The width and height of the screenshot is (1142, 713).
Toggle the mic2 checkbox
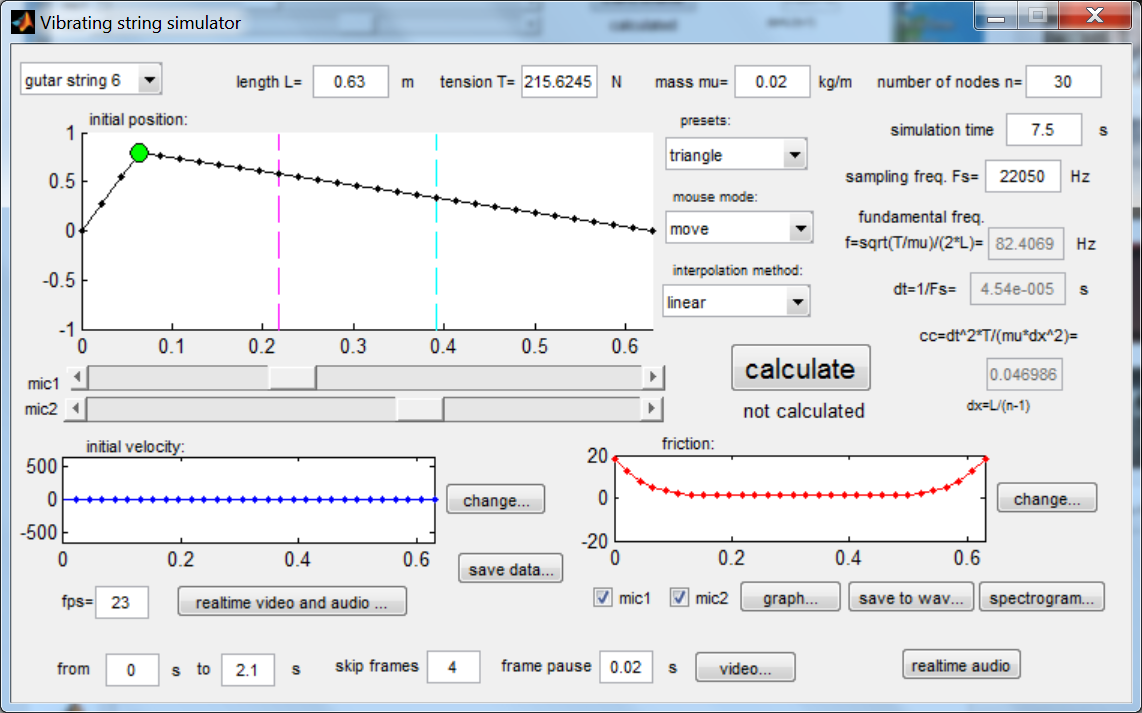680,598
